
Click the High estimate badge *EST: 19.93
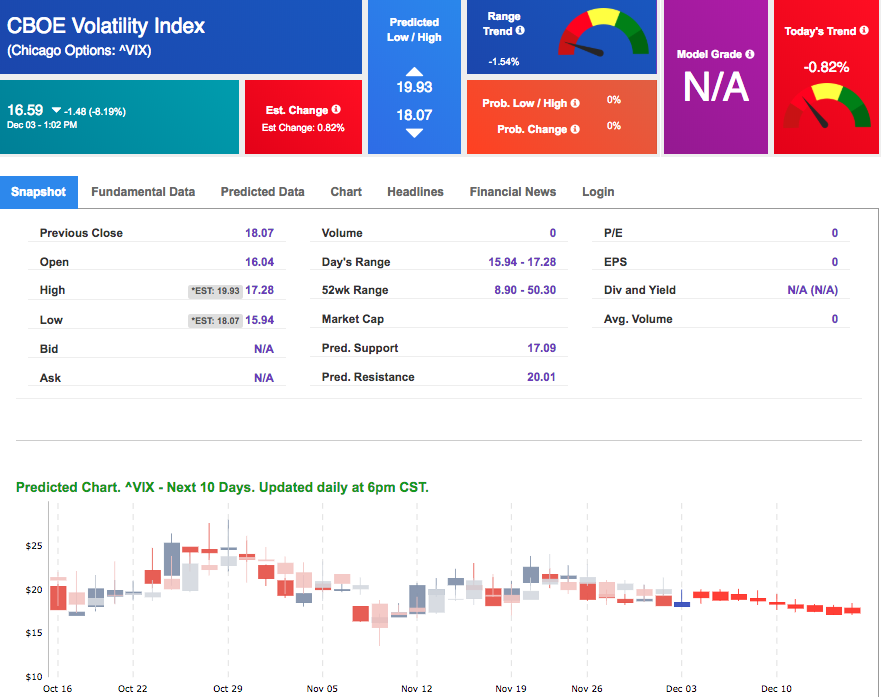pyautogui.click(x=215, y=291)
